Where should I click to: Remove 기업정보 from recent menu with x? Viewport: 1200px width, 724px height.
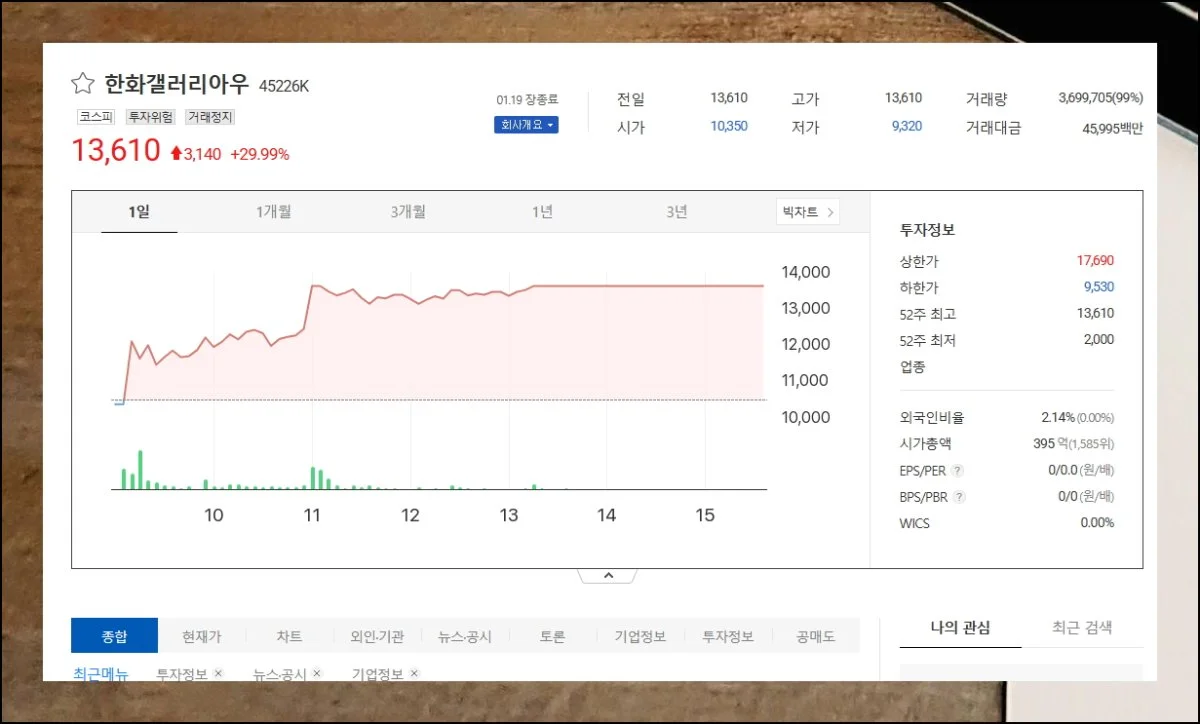414,674
